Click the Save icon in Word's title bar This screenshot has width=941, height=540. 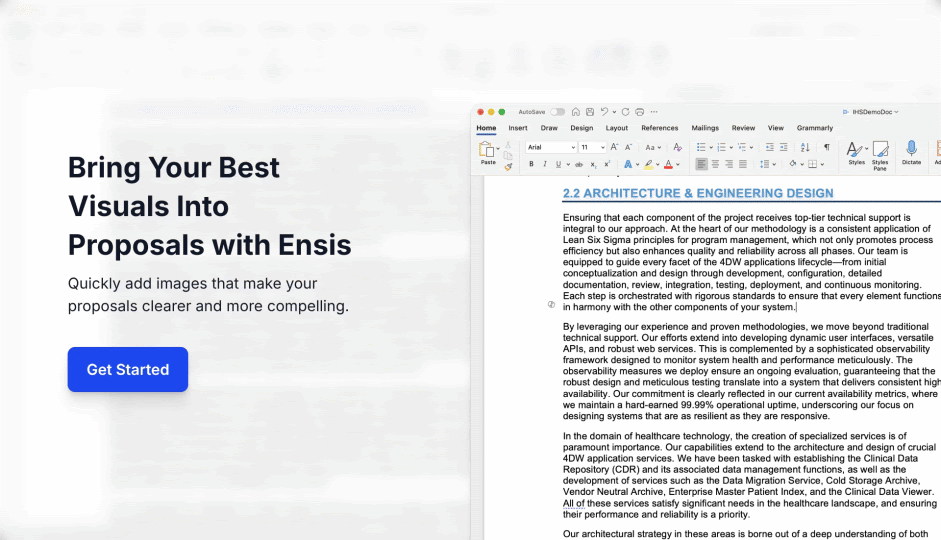coord(590,112)
